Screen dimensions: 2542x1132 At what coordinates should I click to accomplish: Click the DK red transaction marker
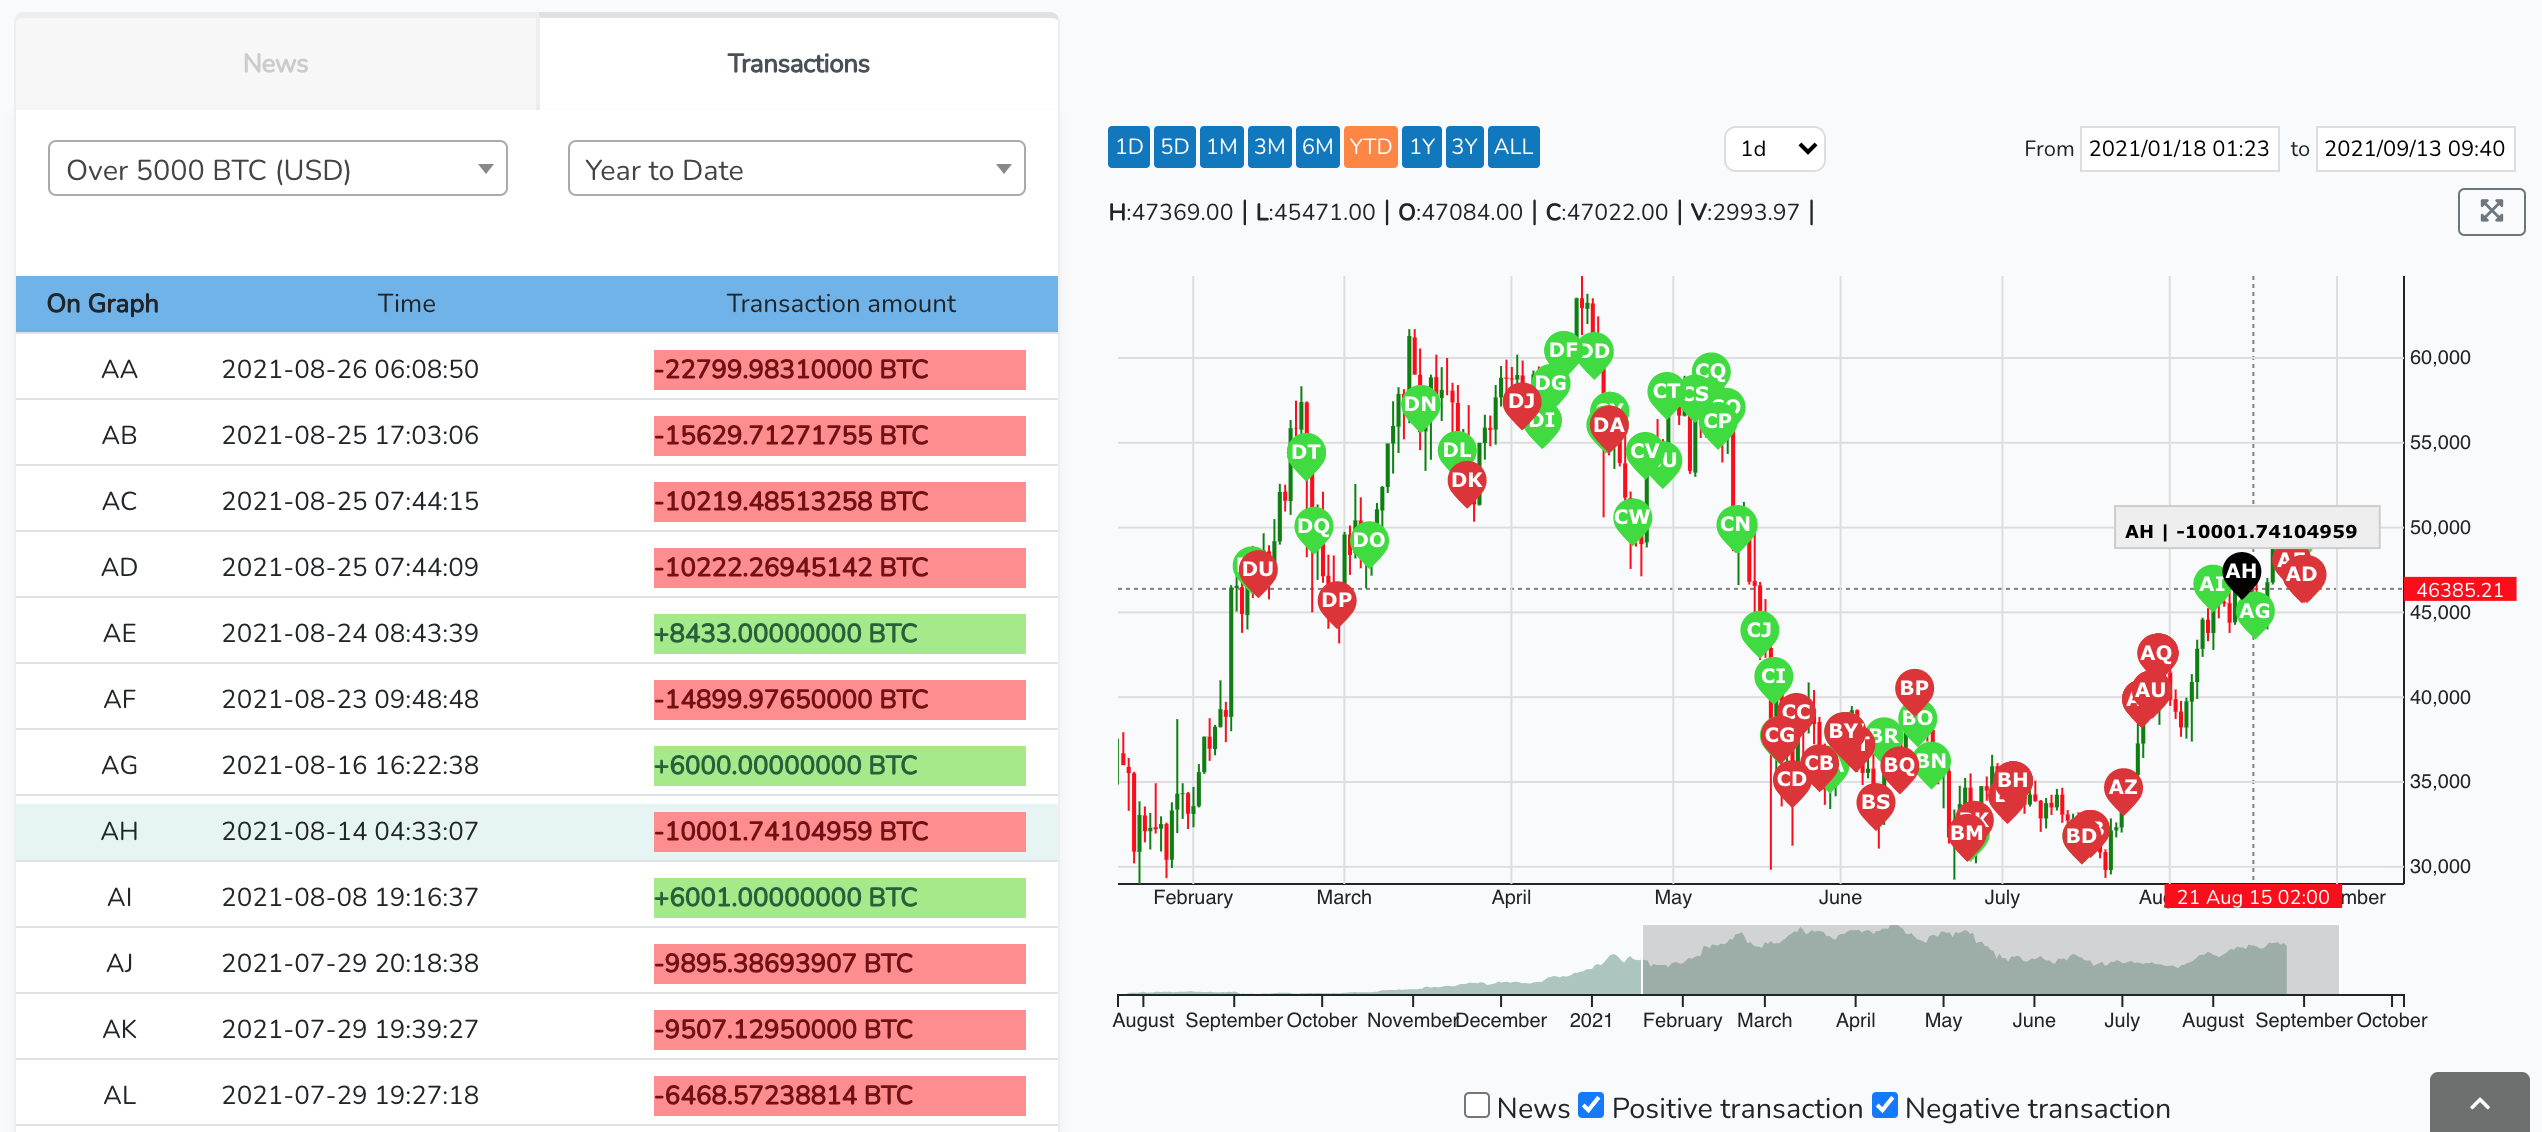coord(1466,480)
